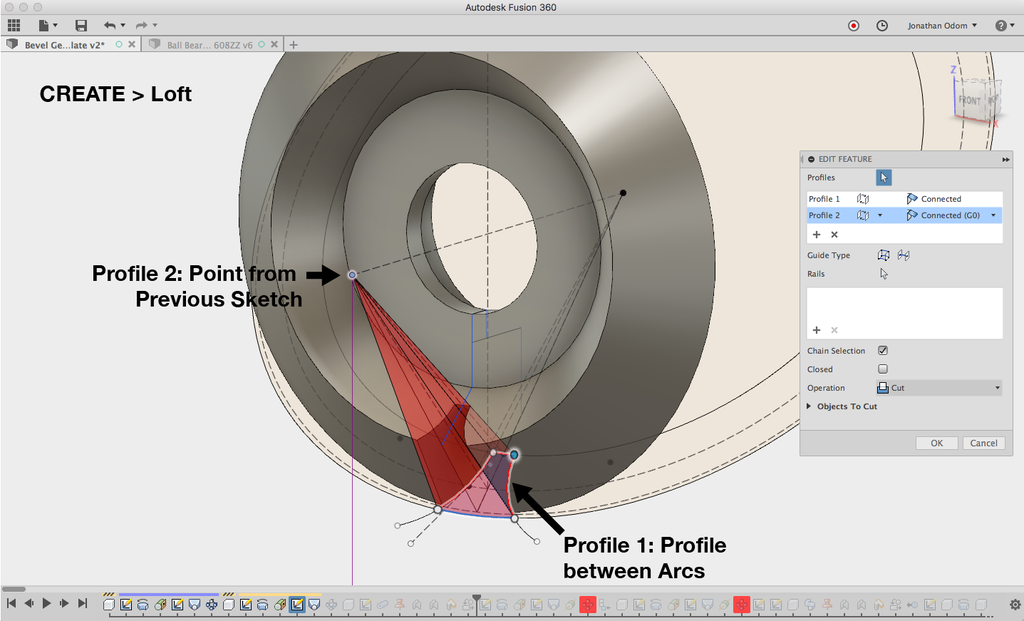This screenshot has width=1024, height=621.
Task: Activate the Rails selection cursor
Action: tap(884, 274)
